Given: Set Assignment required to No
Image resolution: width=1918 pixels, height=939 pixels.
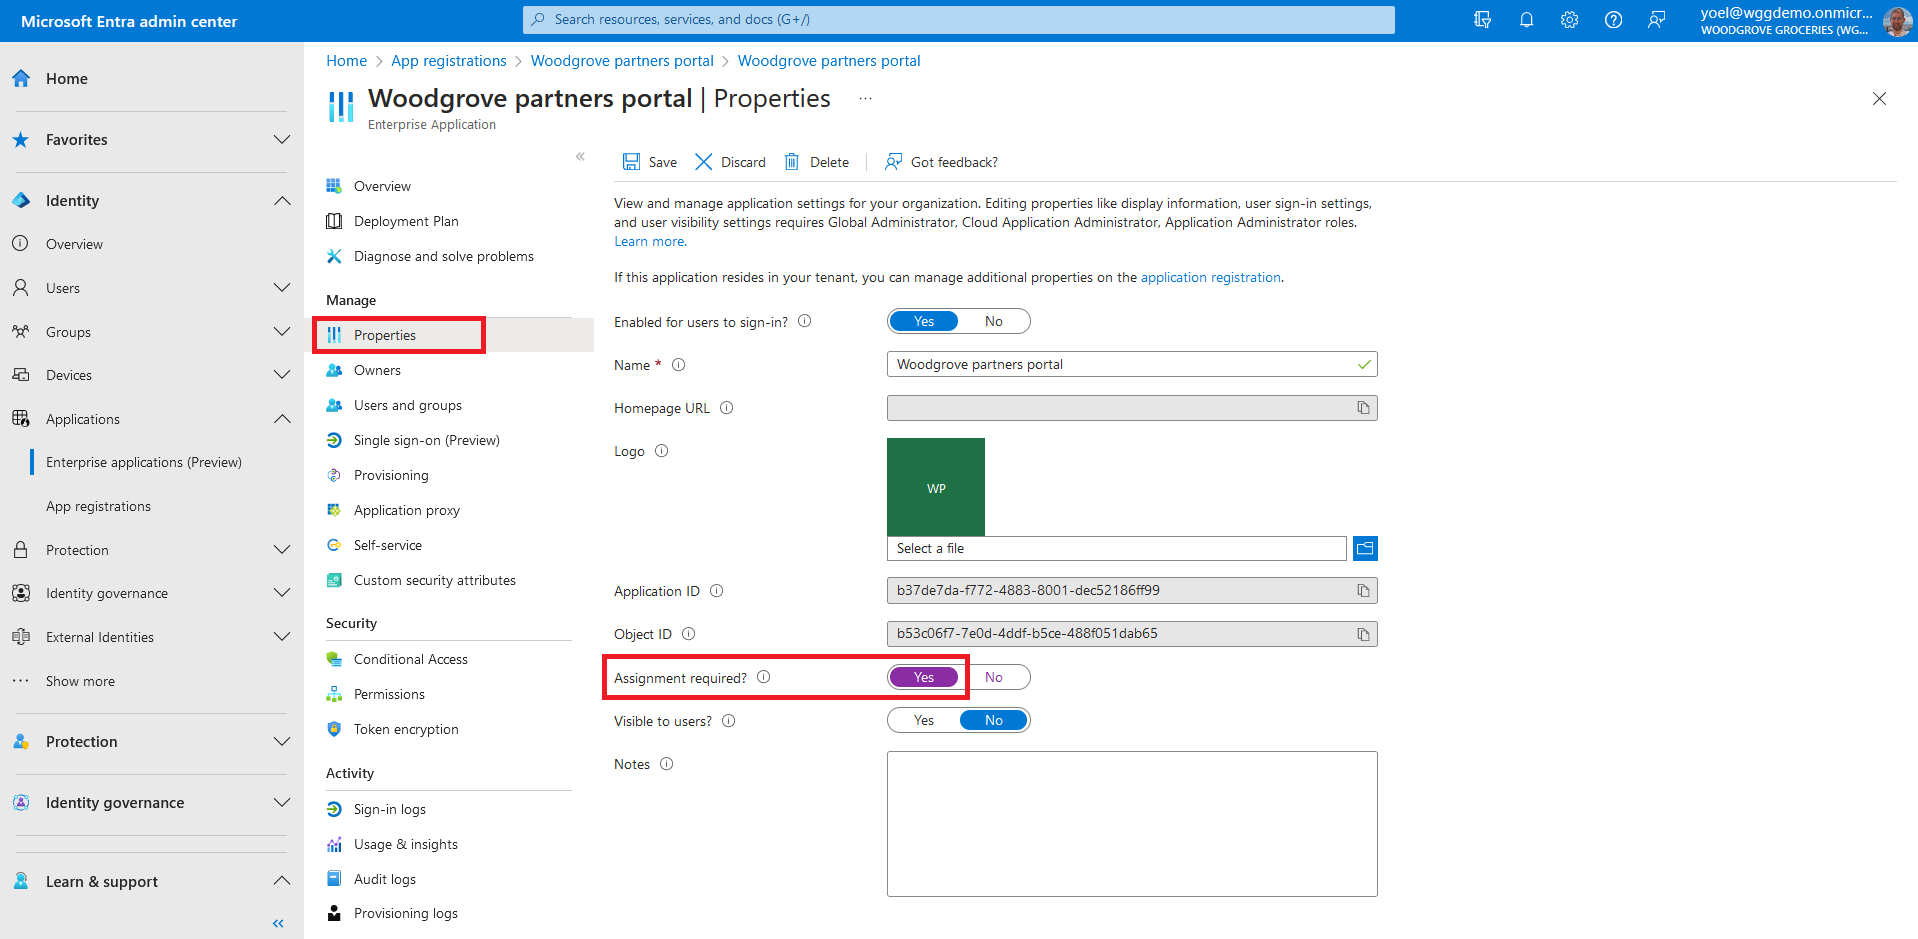Looking at the screenshot, I should [x=993, y=677].
